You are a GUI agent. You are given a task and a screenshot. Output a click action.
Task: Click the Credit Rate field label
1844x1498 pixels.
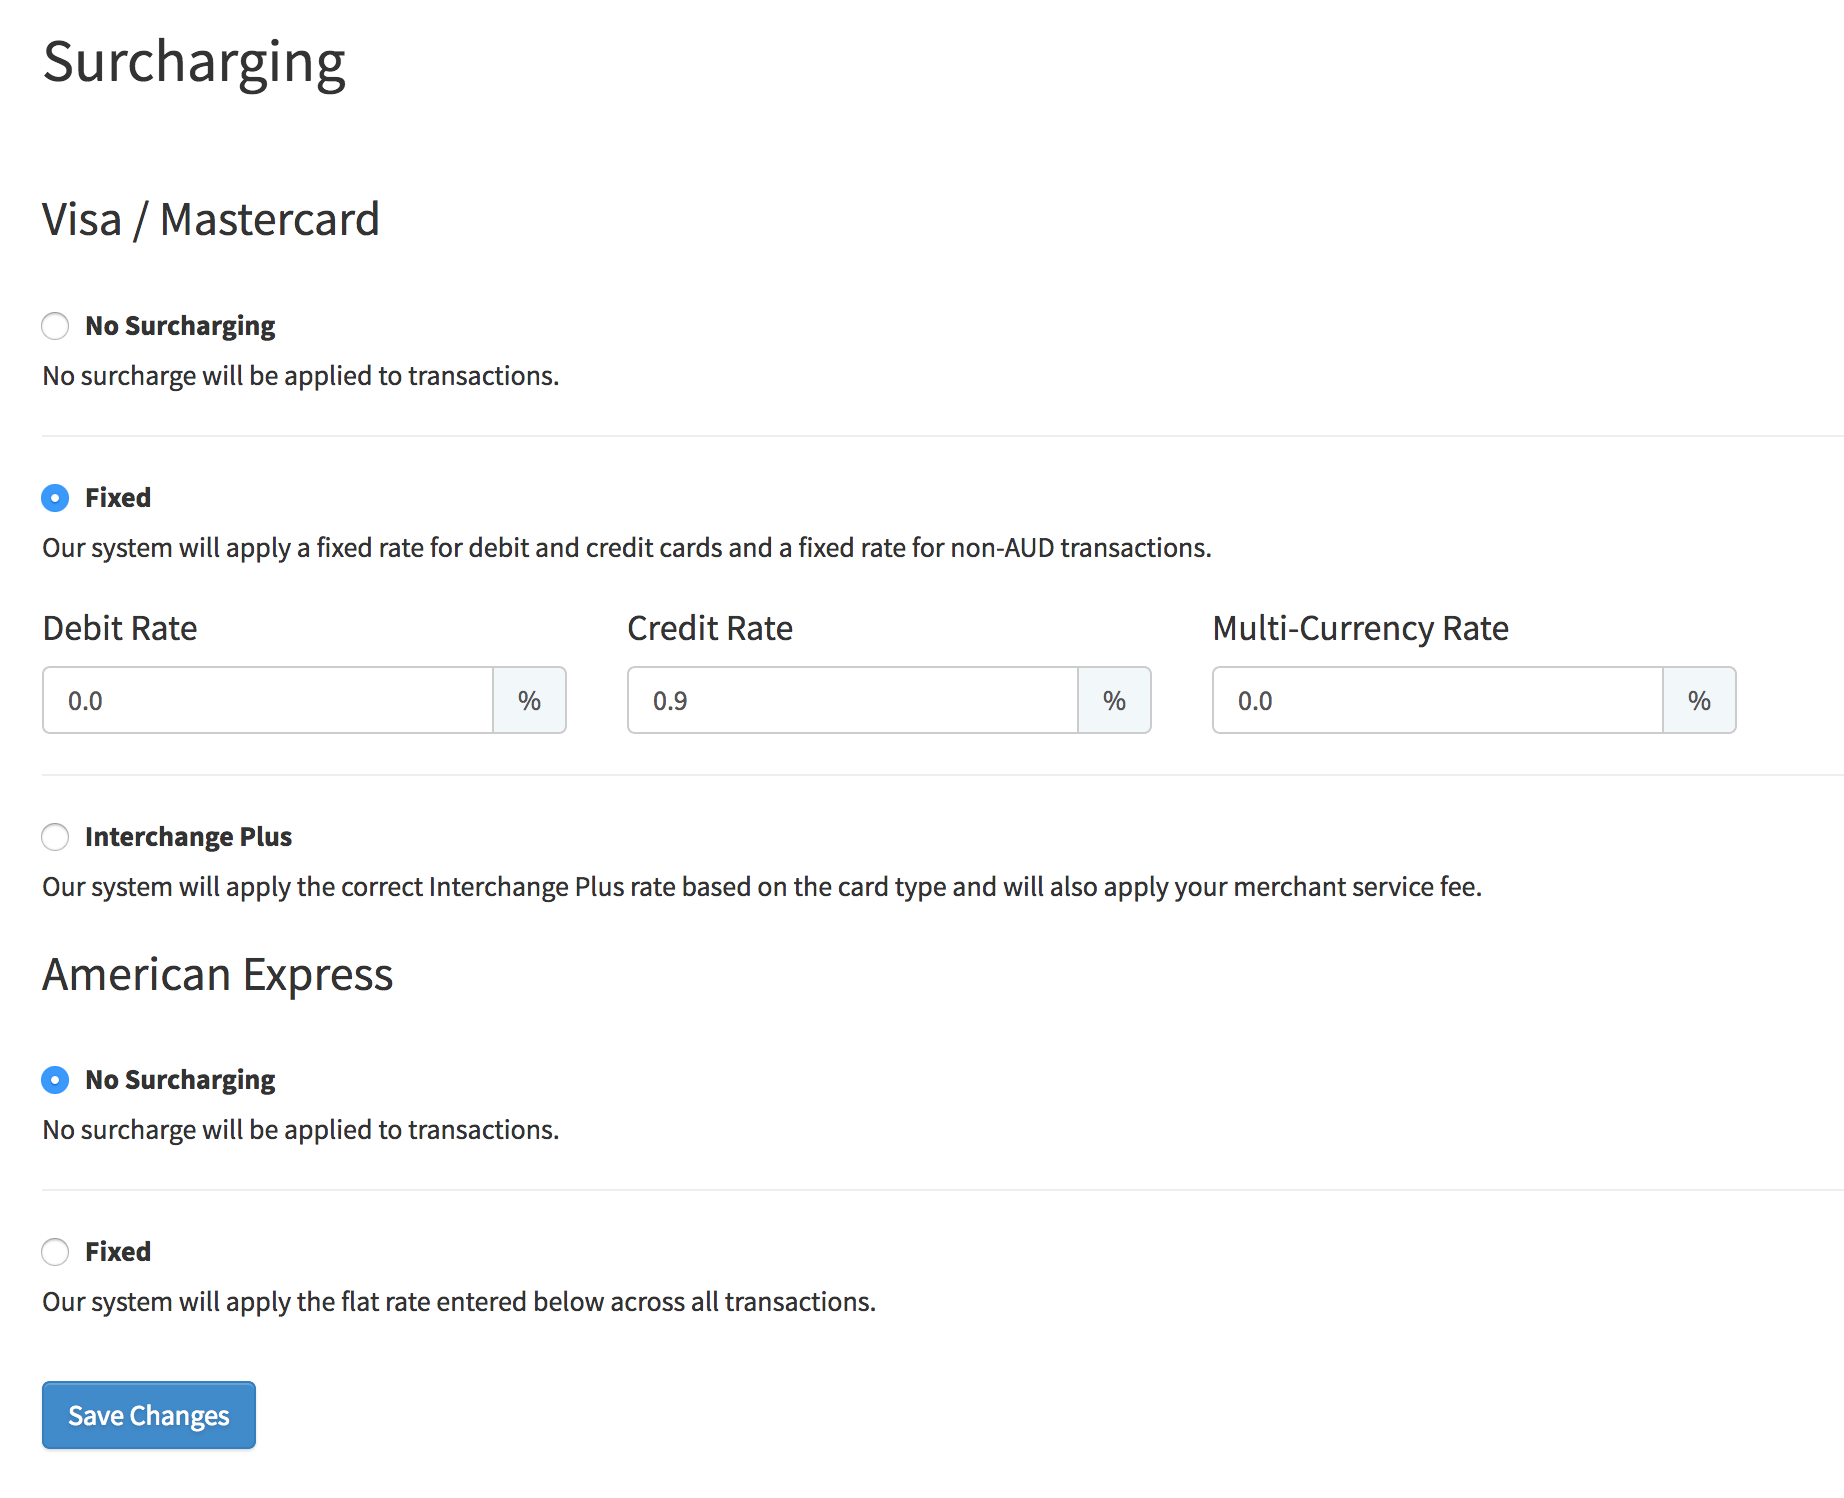[x=710, y=629]
